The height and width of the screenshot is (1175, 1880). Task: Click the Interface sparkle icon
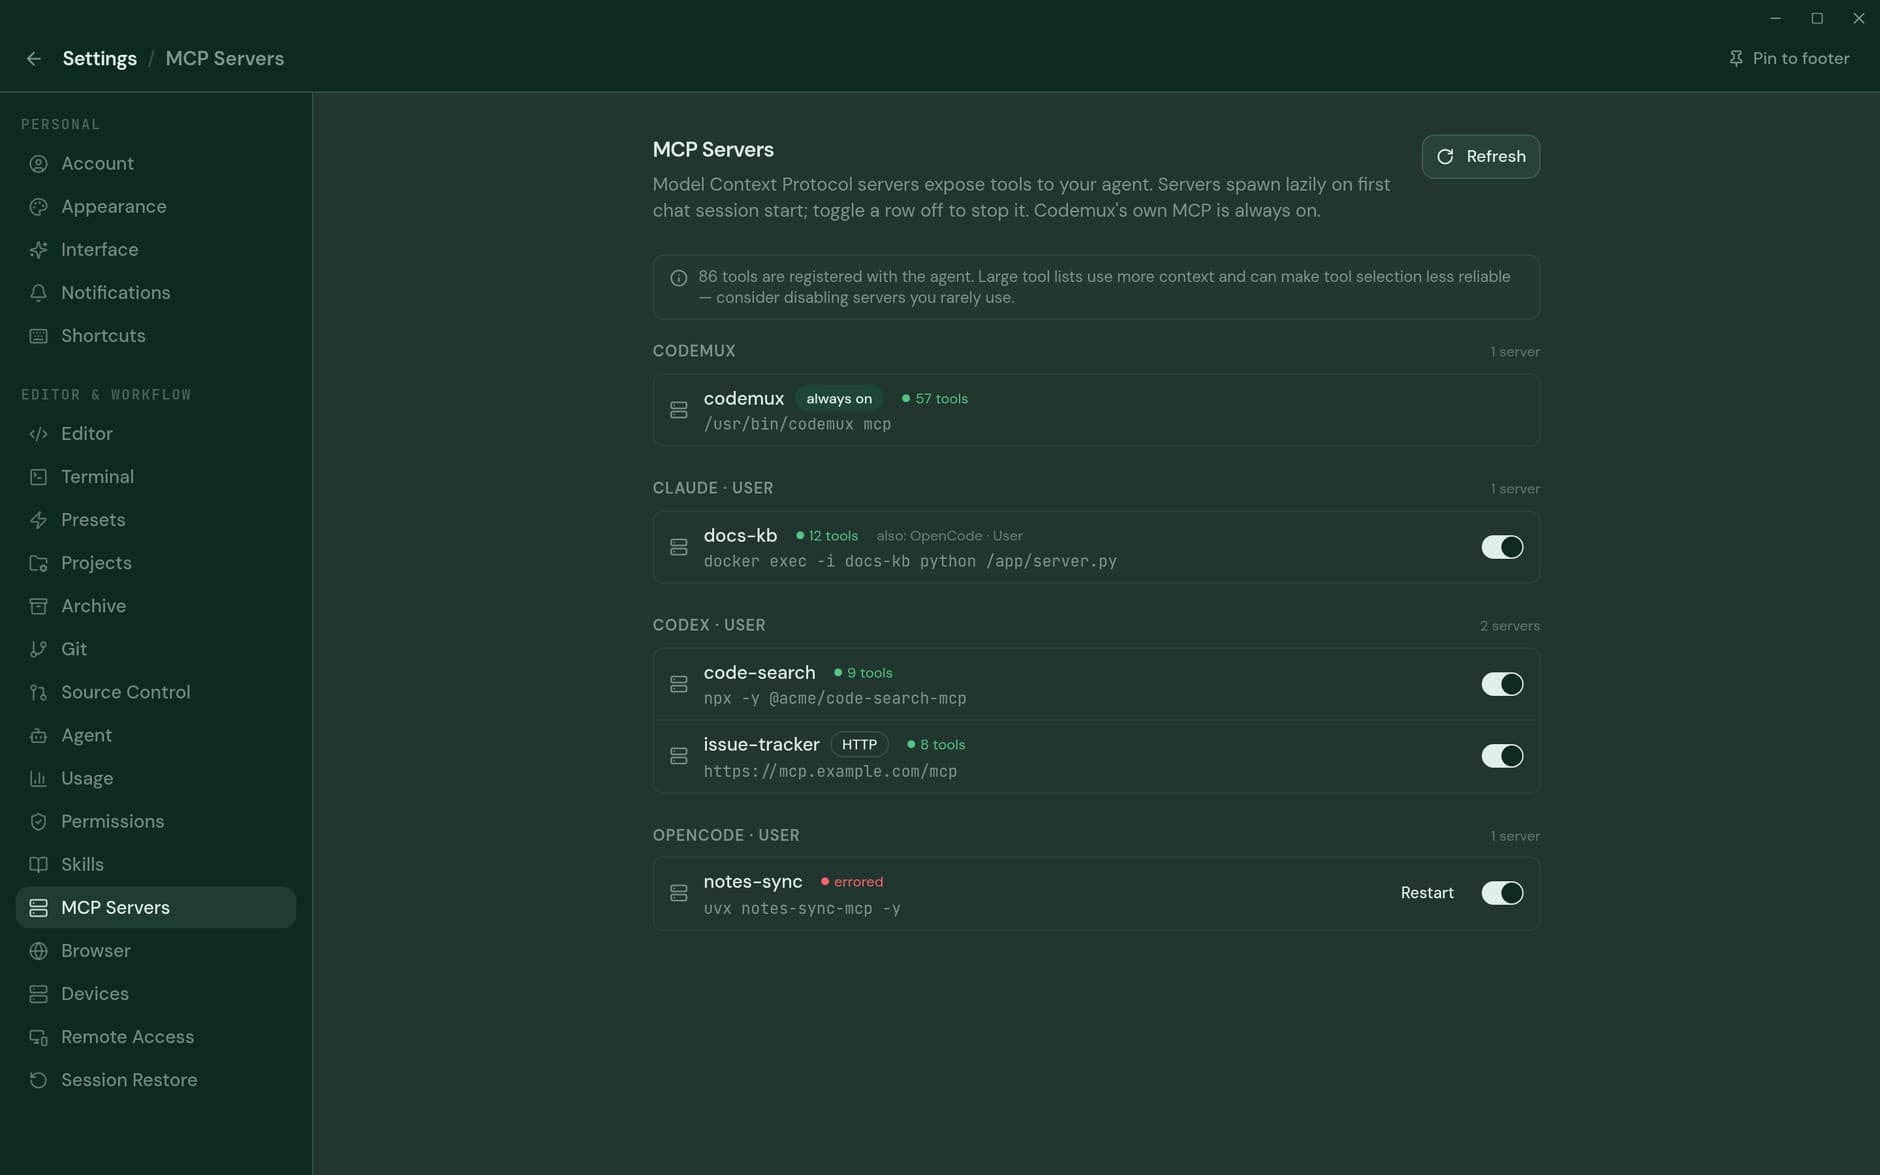[38, 250]
